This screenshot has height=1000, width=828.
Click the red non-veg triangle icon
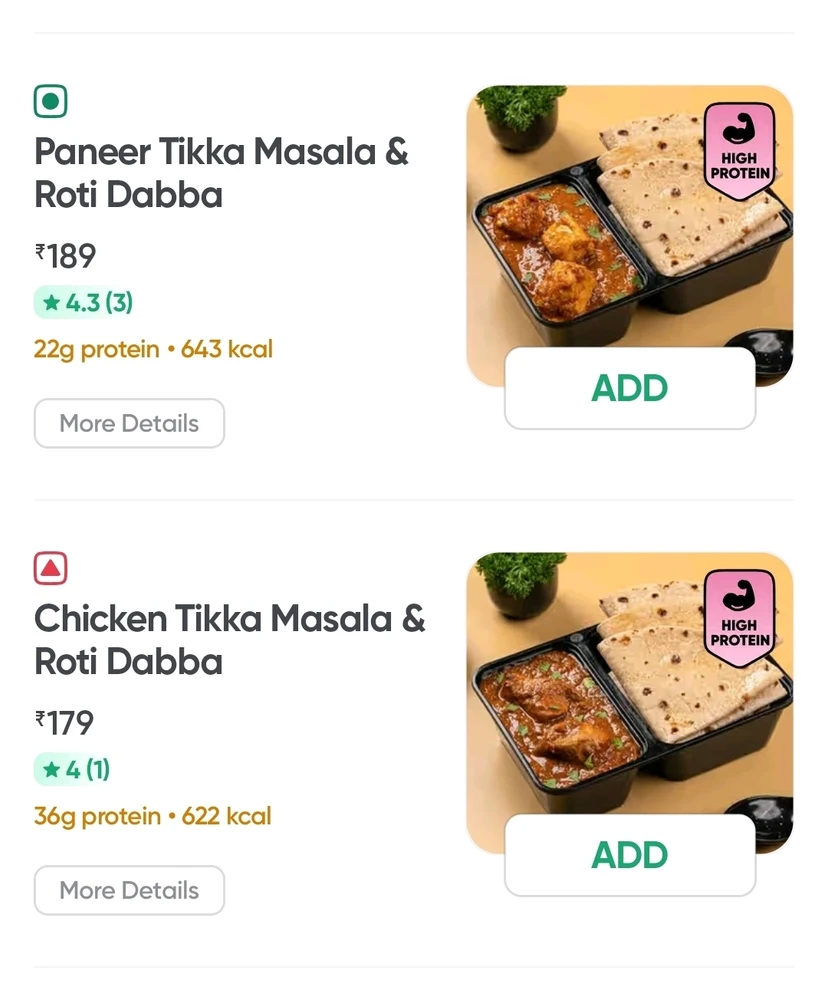[51, 568]
